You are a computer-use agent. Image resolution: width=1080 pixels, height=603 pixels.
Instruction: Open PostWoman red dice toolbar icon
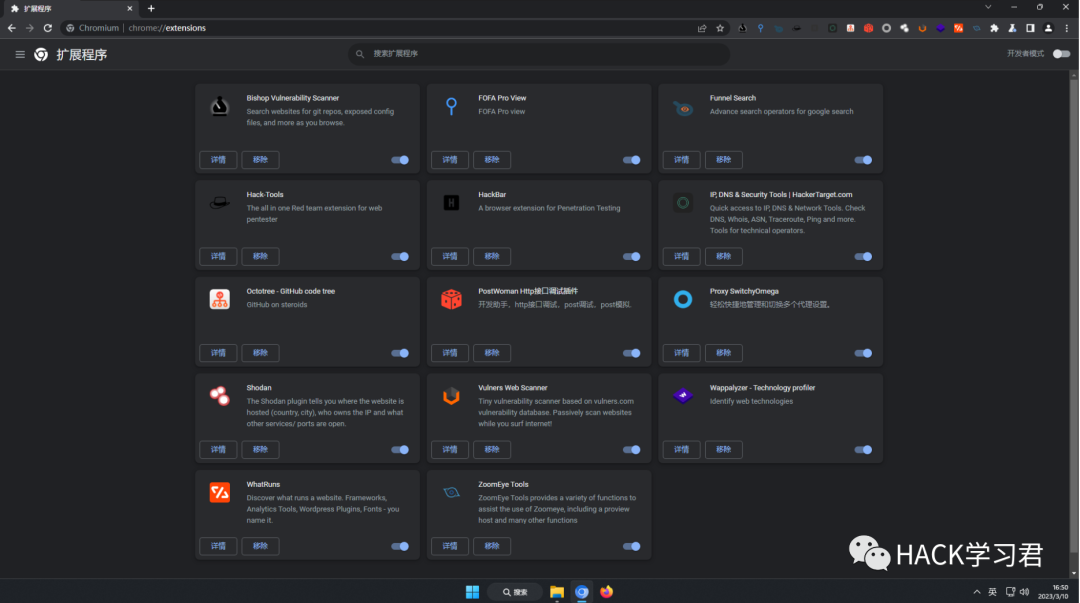[869, 28]
